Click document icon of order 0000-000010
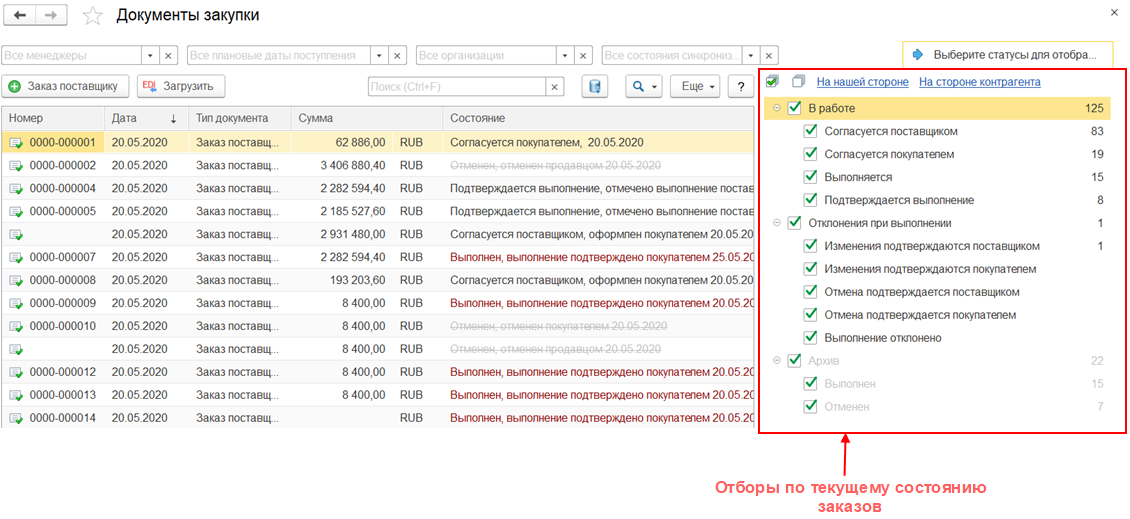1130x519 pixels. 15,327
